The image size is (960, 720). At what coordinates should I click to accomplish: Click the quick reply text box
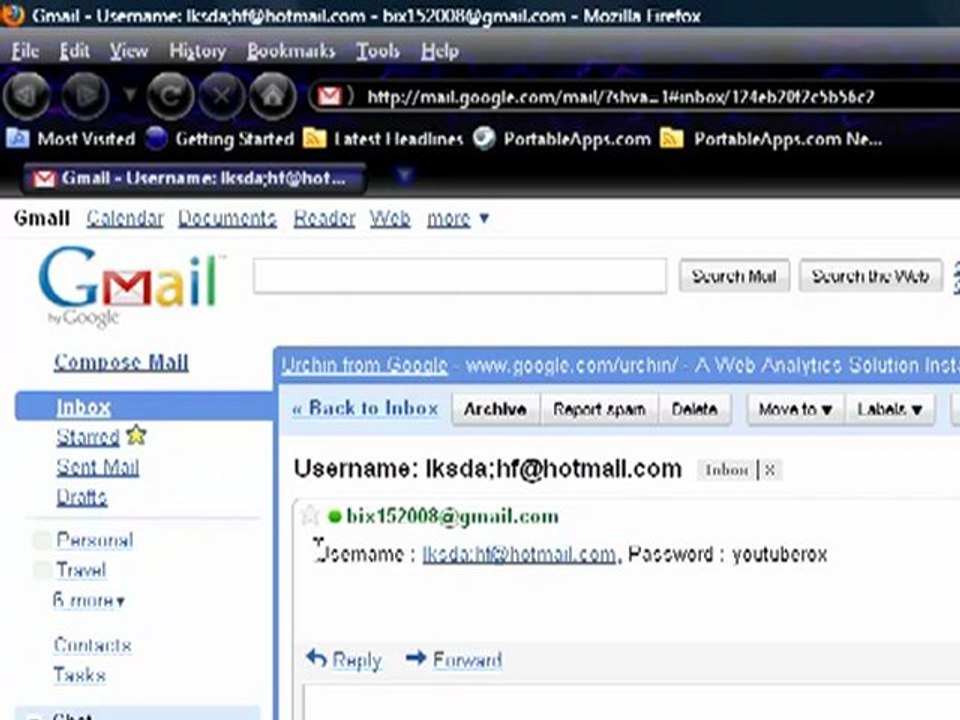(631, 703)
